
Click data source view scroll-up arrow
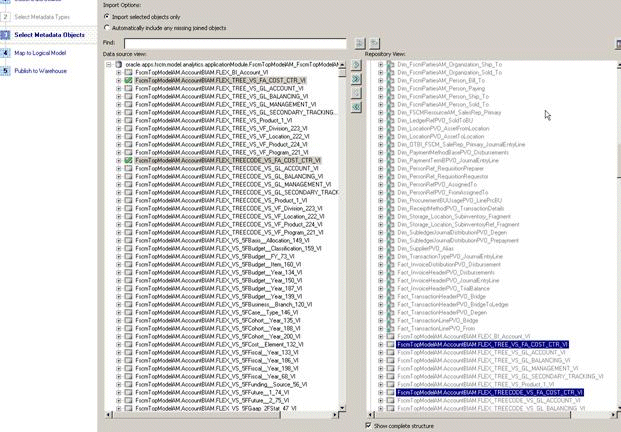(x=342, y=65)
